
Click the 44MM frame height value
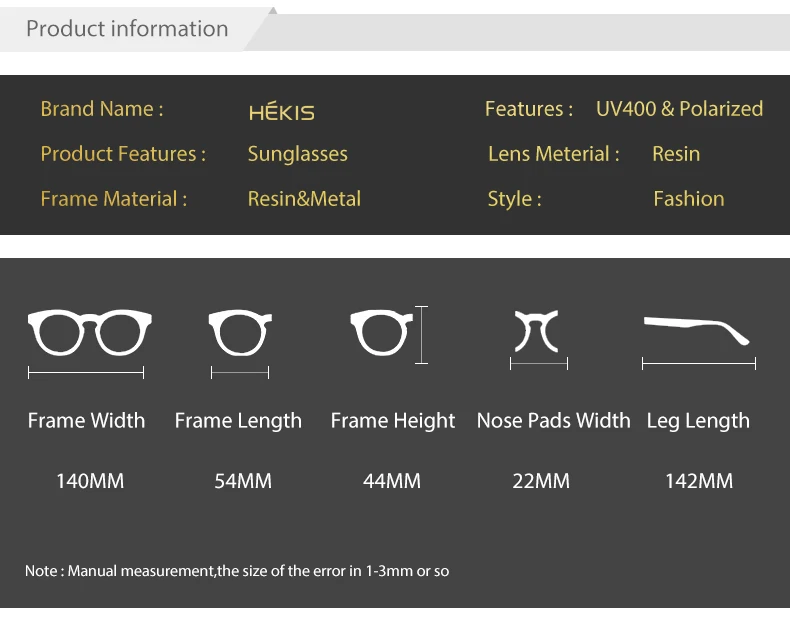coord(392,481)
